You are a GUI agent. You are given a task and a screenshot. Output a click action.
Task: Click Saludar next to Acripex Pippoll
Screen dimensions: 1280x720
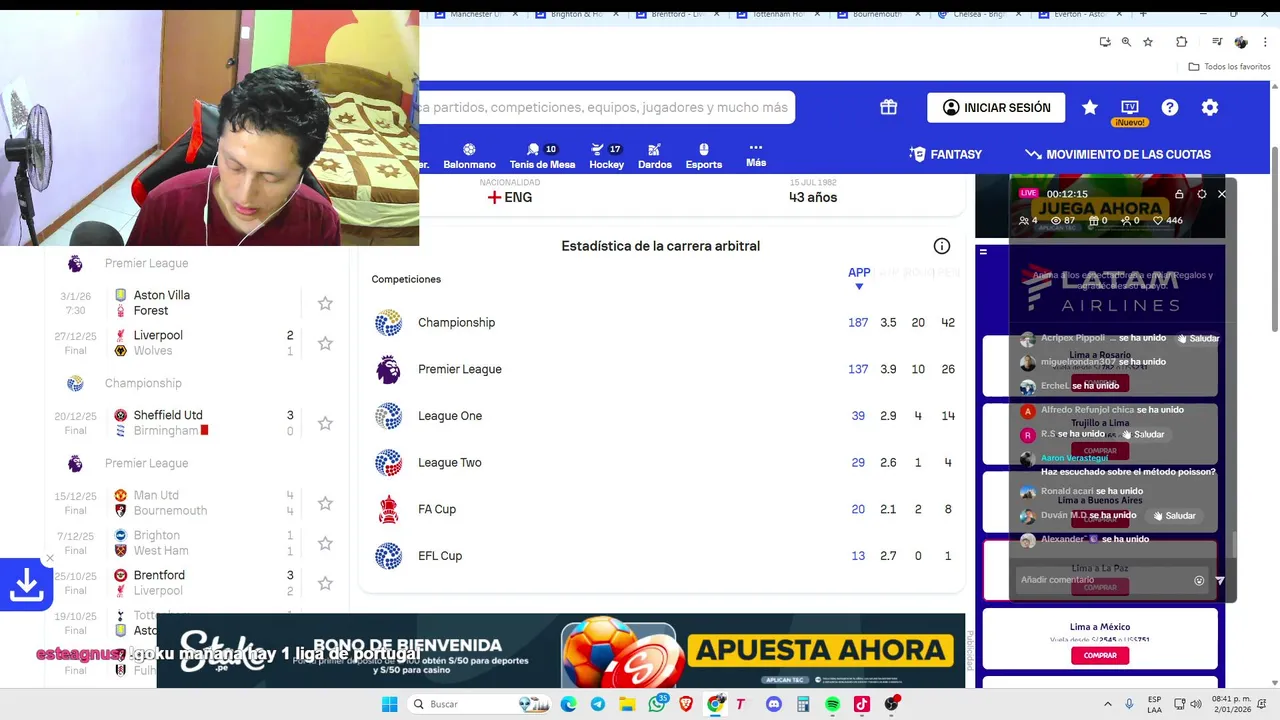point(1198,338)
